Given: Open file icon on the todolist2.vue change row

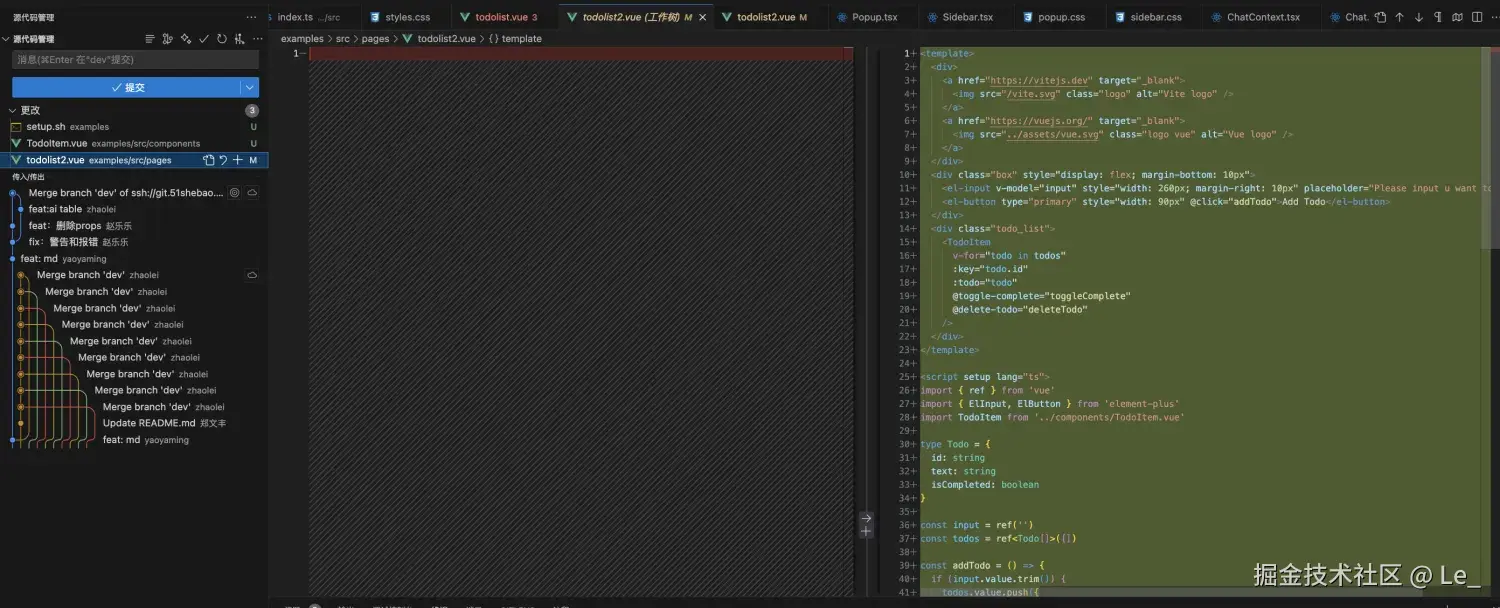Looking at the screenshot, I should tap(209, 160).
